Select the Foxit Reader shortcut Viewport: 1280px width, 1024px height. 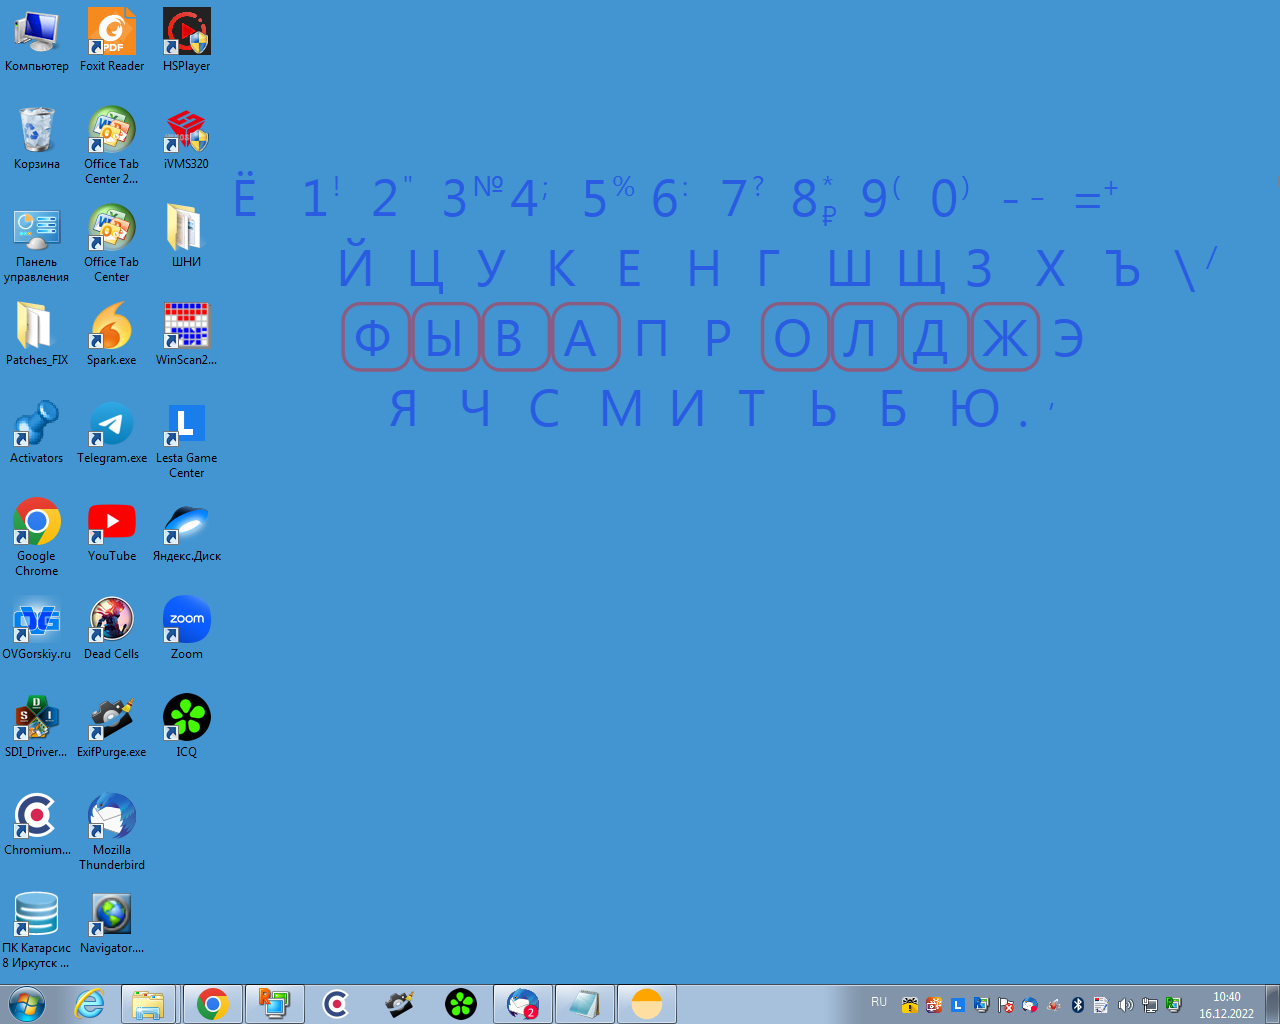[112, 41]
